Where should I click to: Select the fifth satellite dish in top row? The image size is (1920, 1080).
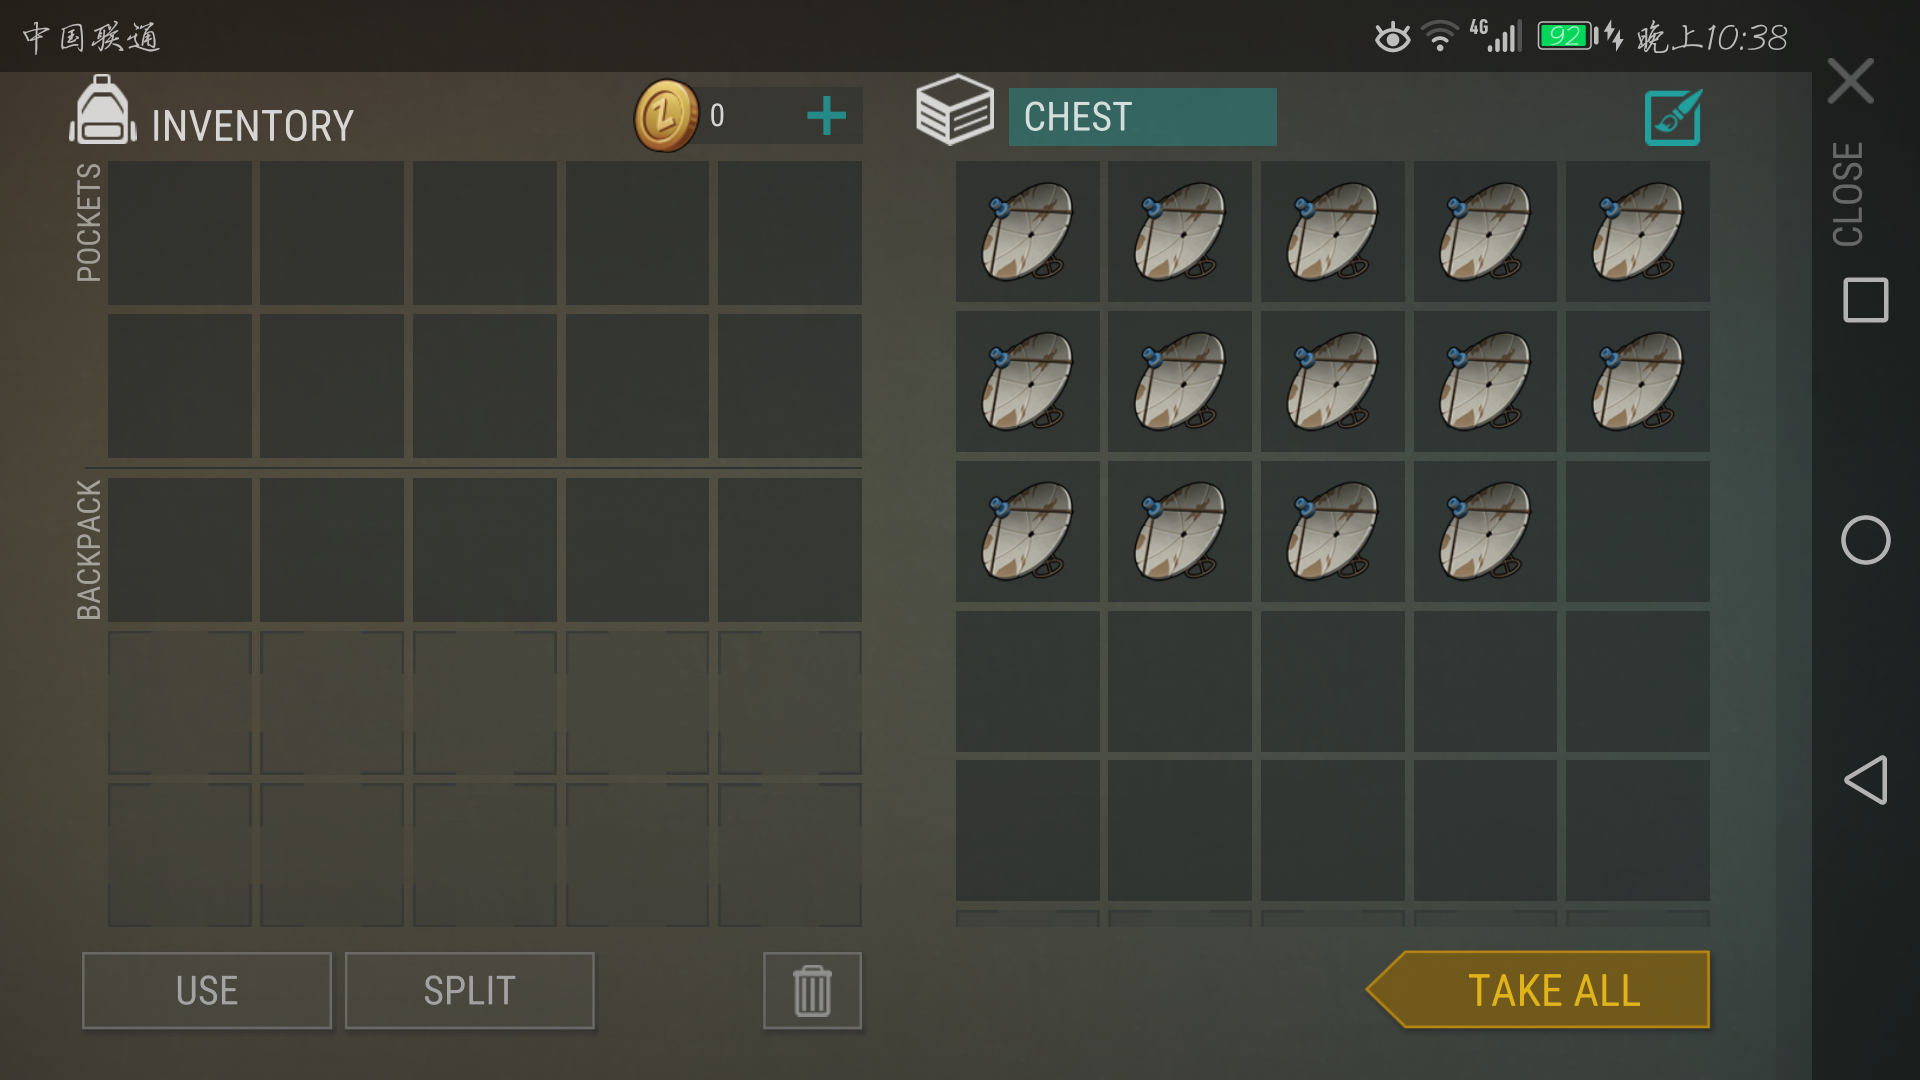point(1637,231)
